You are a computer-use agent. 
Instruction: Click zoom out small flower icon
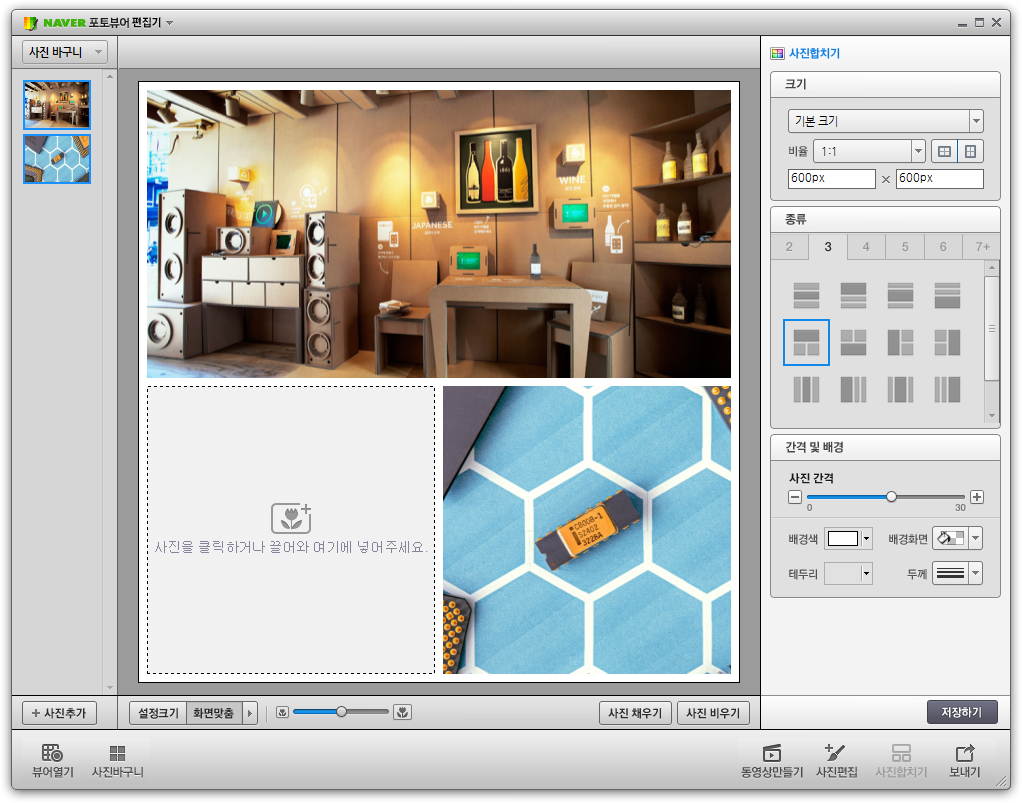[x=282, y=712]
